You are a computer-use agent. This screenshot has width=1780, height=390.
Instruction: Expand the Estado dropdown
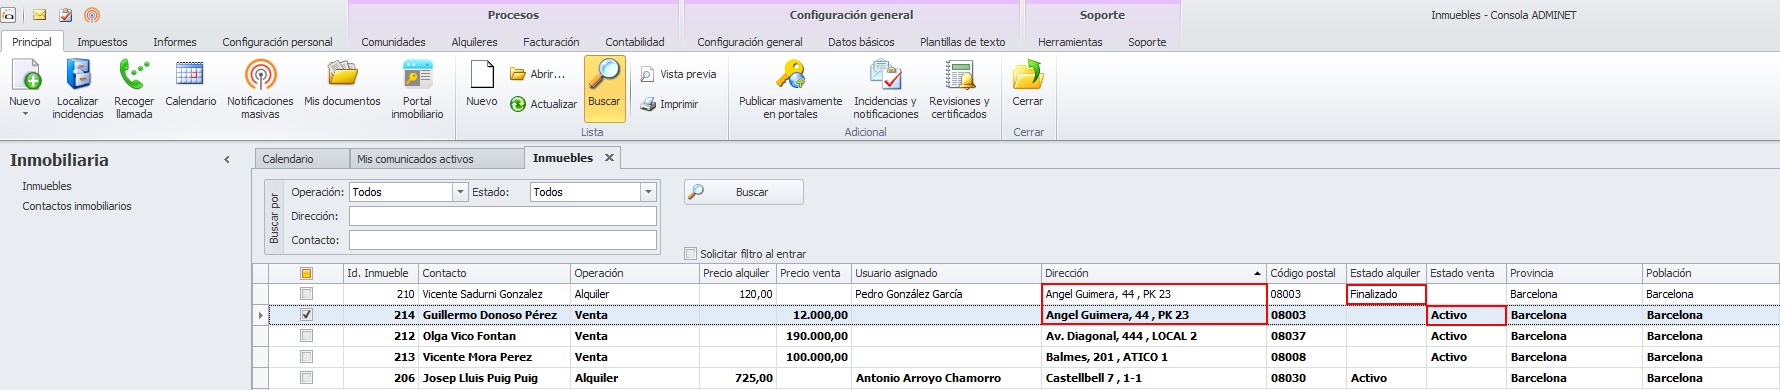[x=648, y=192]
